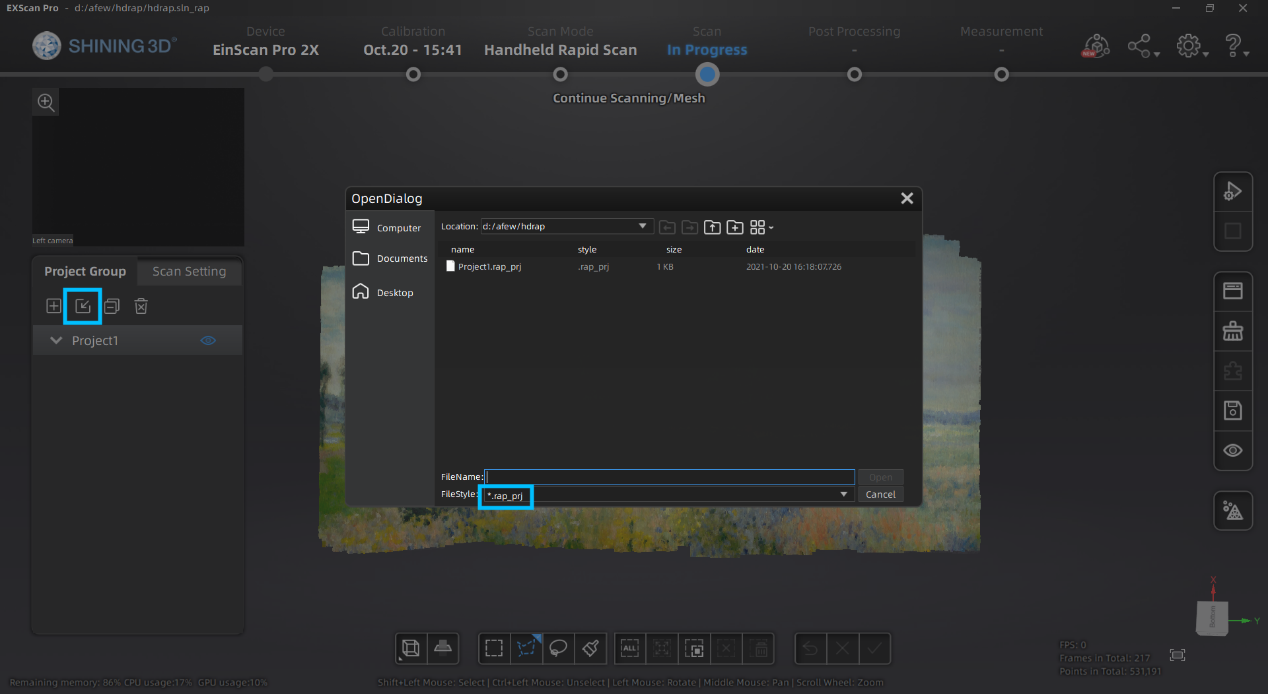Click the texture points icon in right toolbar
This screenshot has height=694, width=1268.
1233,511
